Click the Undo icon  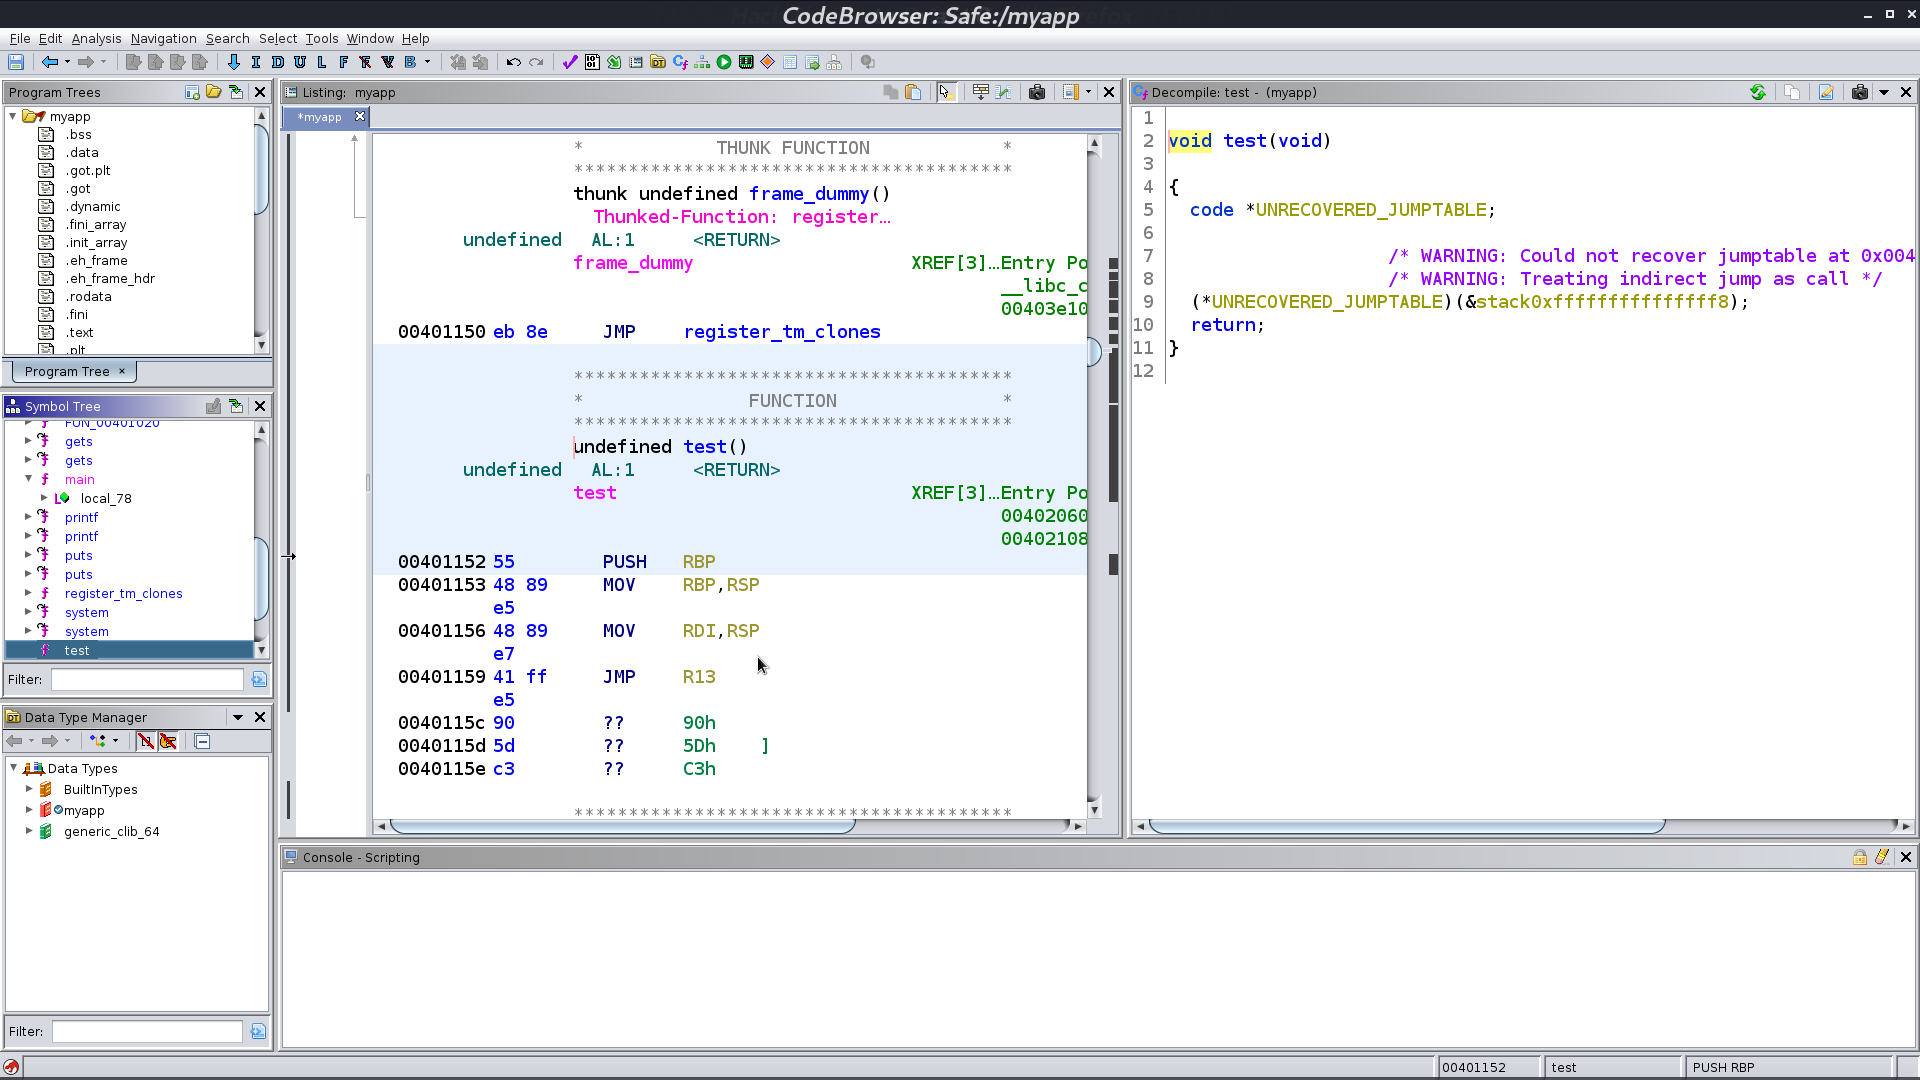click(x=514, y=62)
